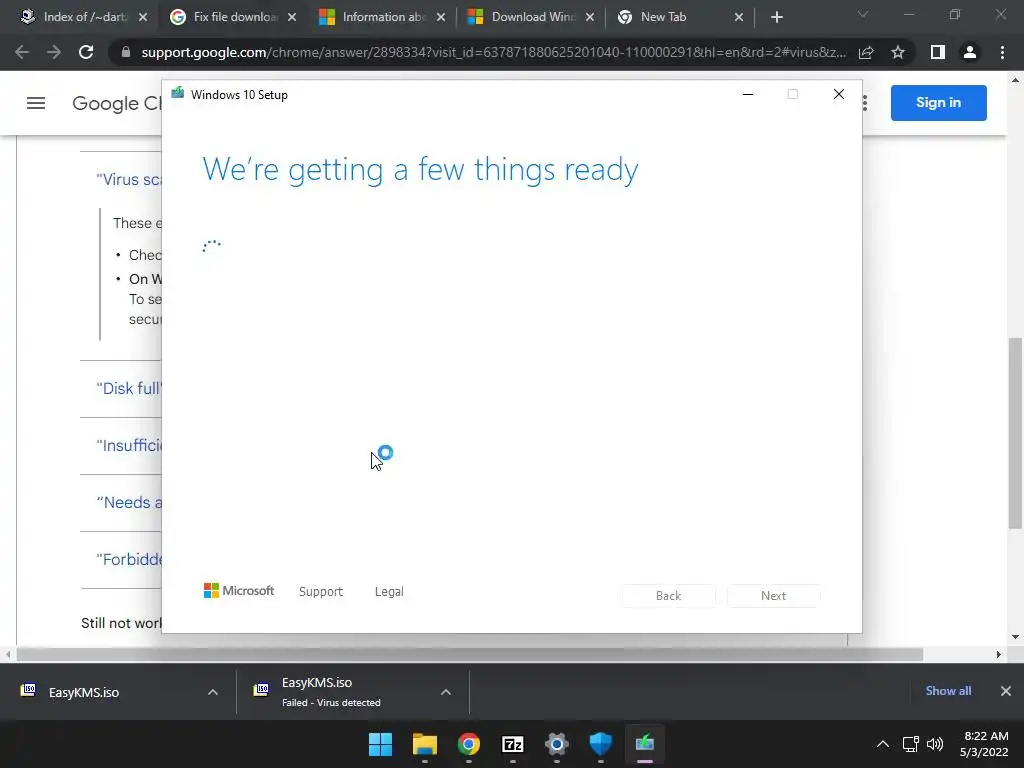Open 7-Zip from the taskbar
The image size is (1024, 768).
[x=513, y=744]
